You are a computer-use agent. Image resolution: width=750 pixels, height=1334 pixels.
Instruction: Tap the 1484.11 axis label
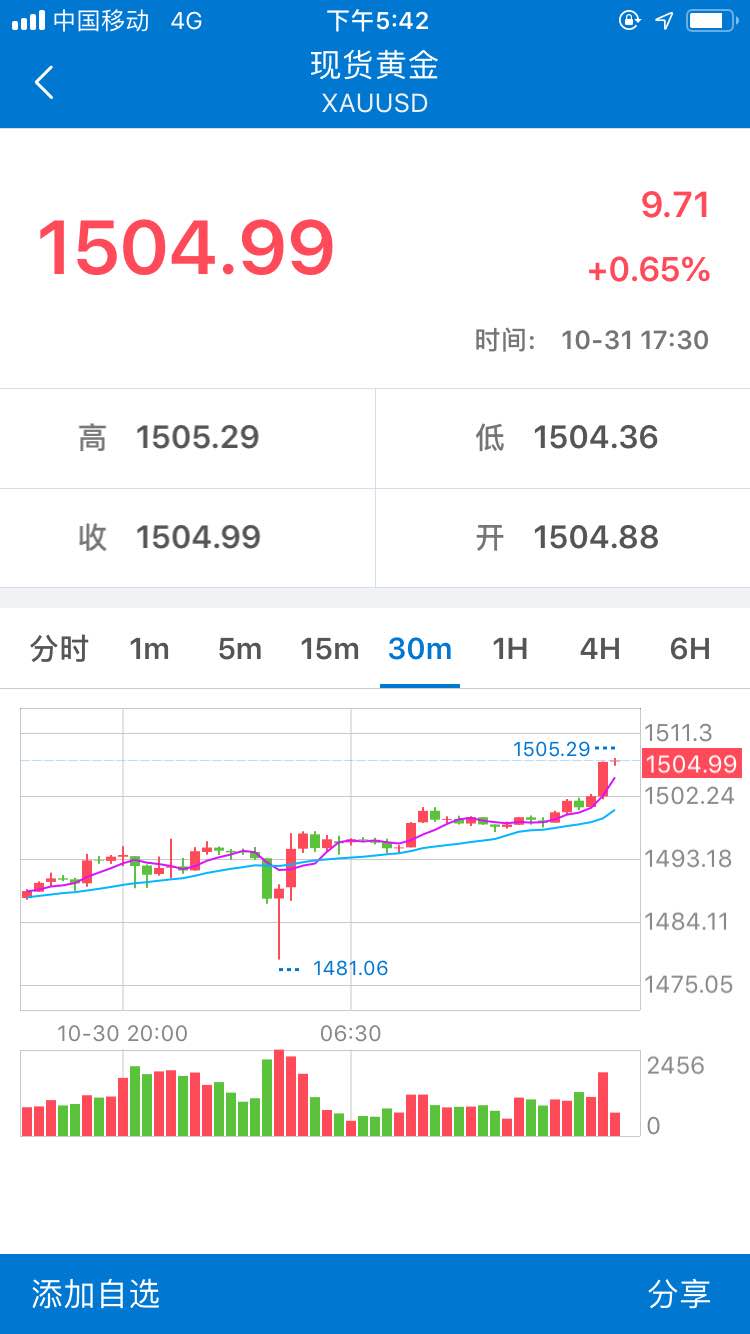pos(687,922)
